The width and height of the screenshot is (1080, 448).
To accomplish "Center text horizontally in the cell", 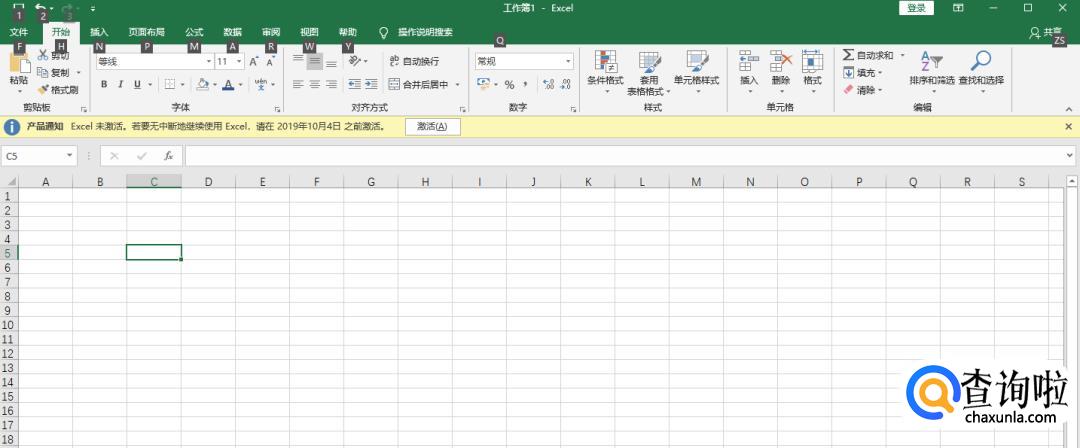I will point(314,84).
